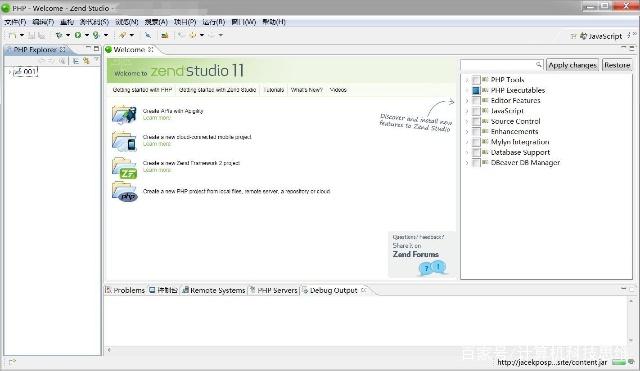640x371 pixels.
Task: Expand the 001 project tree node
Action: 10,72
